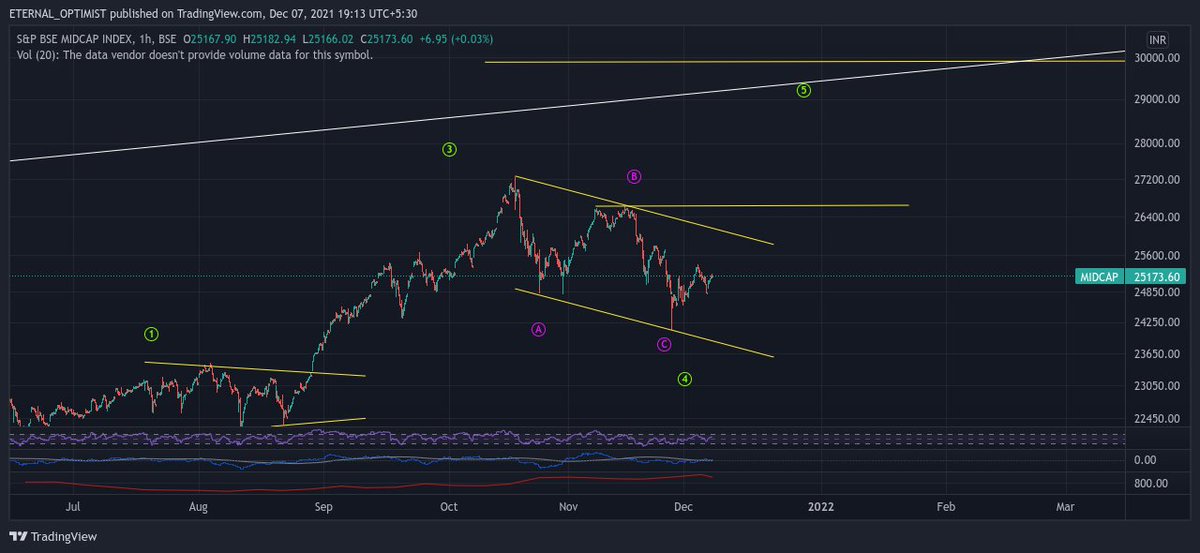Select the green wave 4 marker
The image size is (1200, 553).
click(x=685, y=379)
